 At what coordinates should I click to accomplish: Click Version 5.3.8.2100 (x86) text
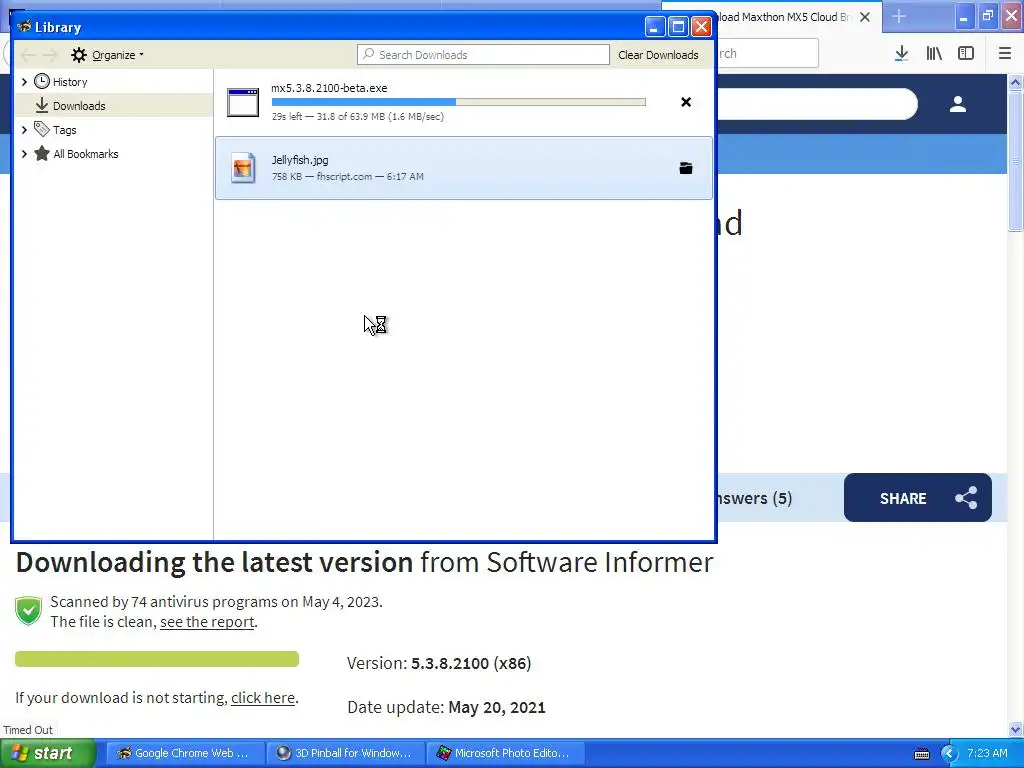pyautogui.click(x=439, y=664)
